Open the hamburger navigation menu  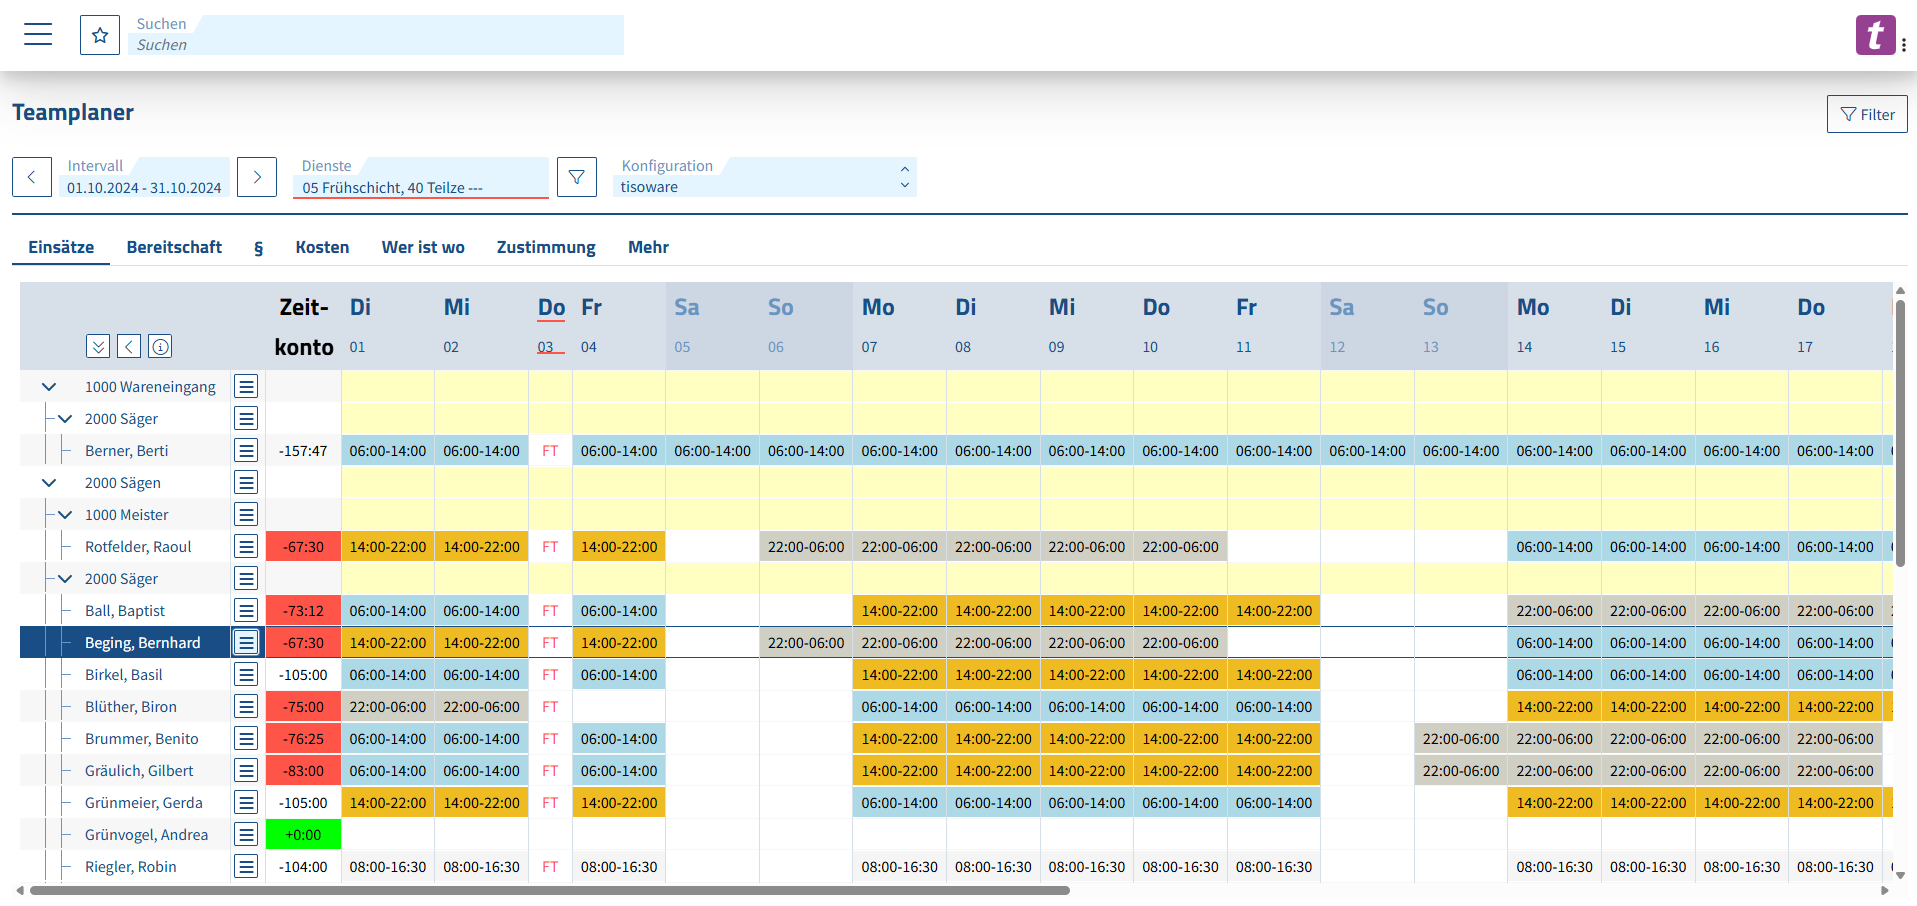point(38,34)
